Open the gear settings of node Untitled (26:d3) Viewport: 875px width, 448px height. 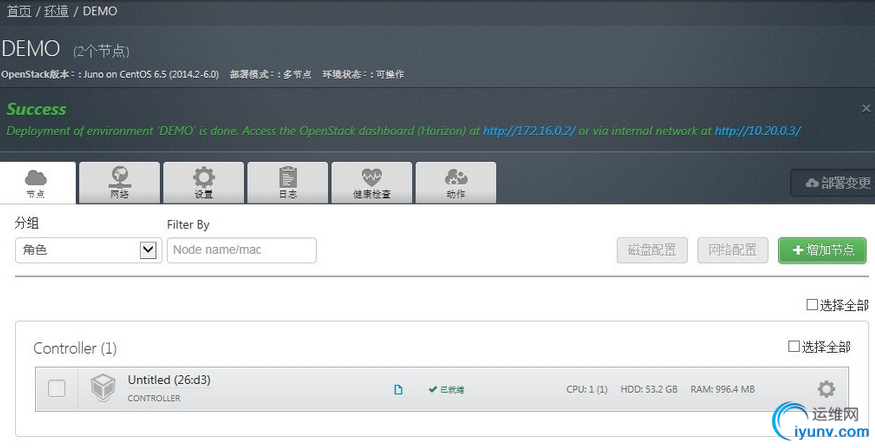[x=826, y=389]
